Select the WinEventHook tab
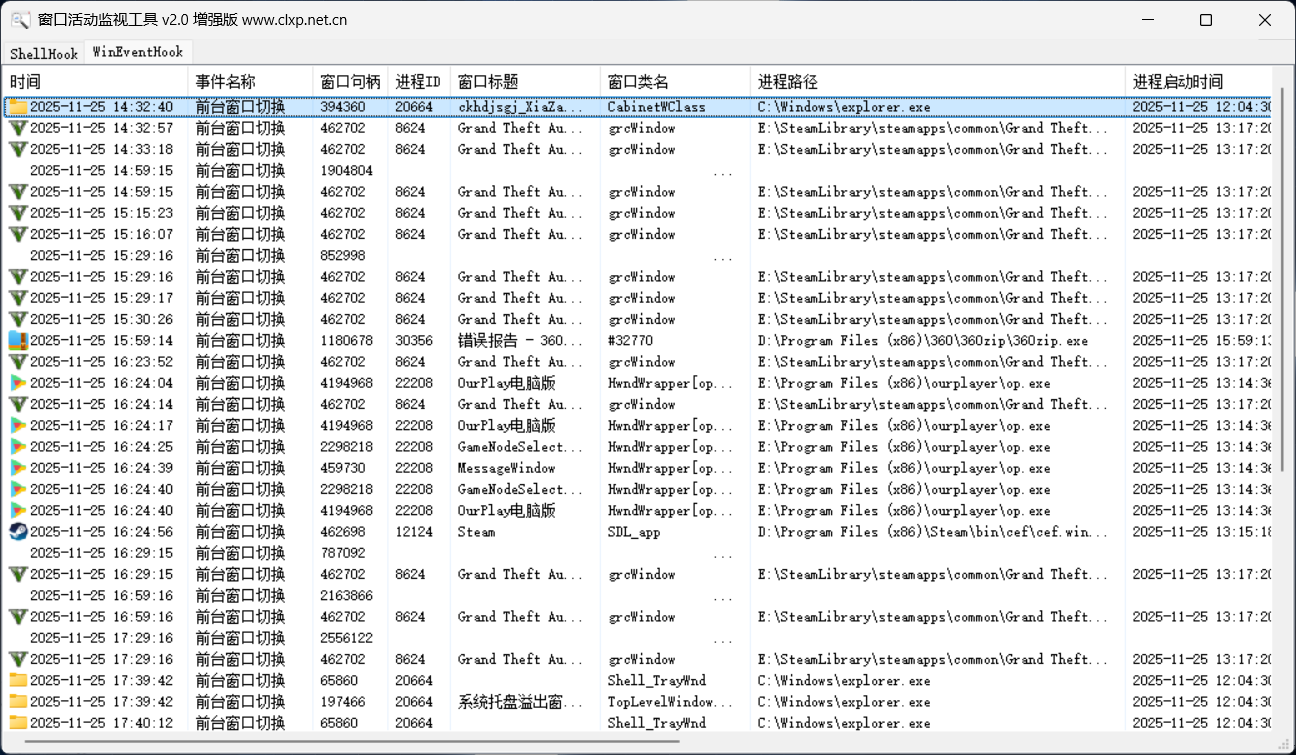 pos(138,52)
